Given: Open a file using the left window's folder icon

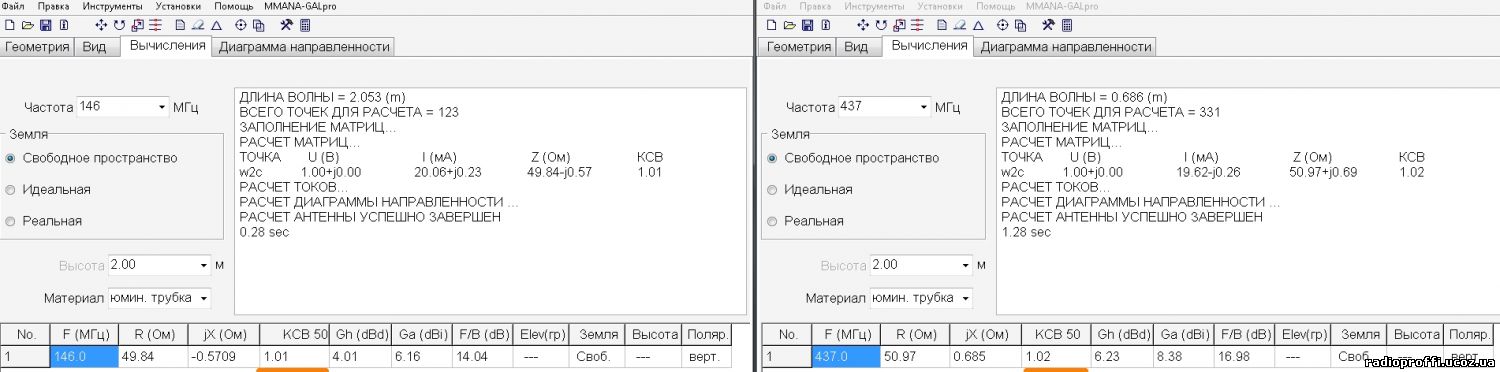Looking at the screenshot, I should coord(28,25).
